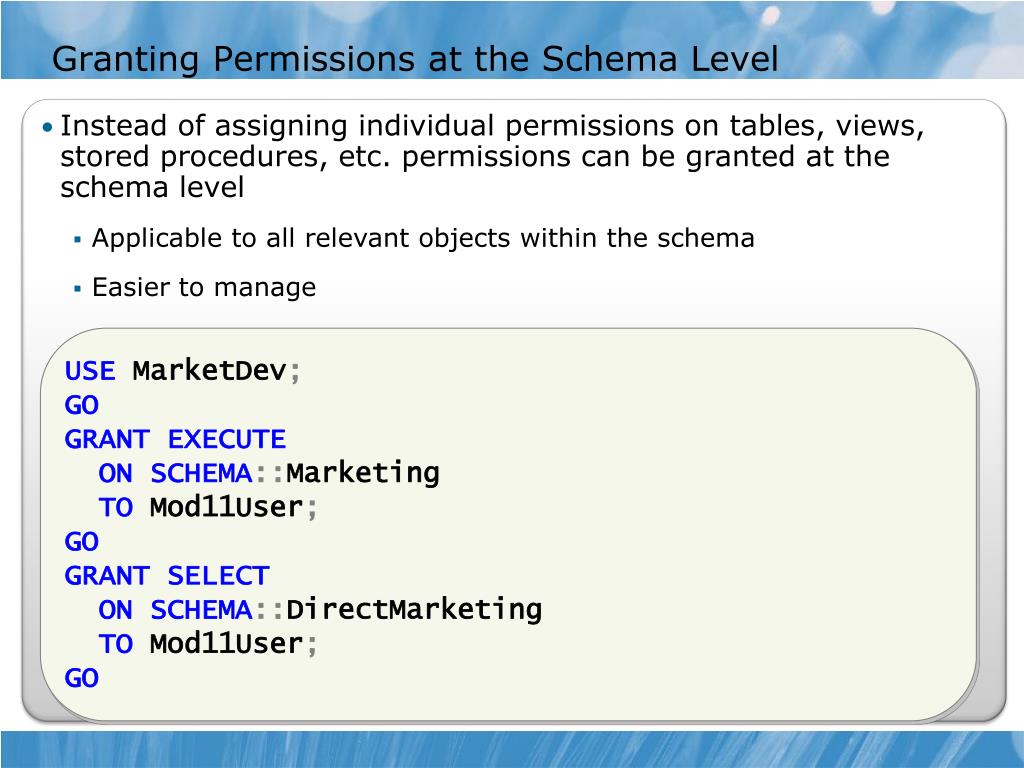This screenshot has height=768, width=1024.
Task: Click the 'SELECT' keyword
Action: click(218, 576)
